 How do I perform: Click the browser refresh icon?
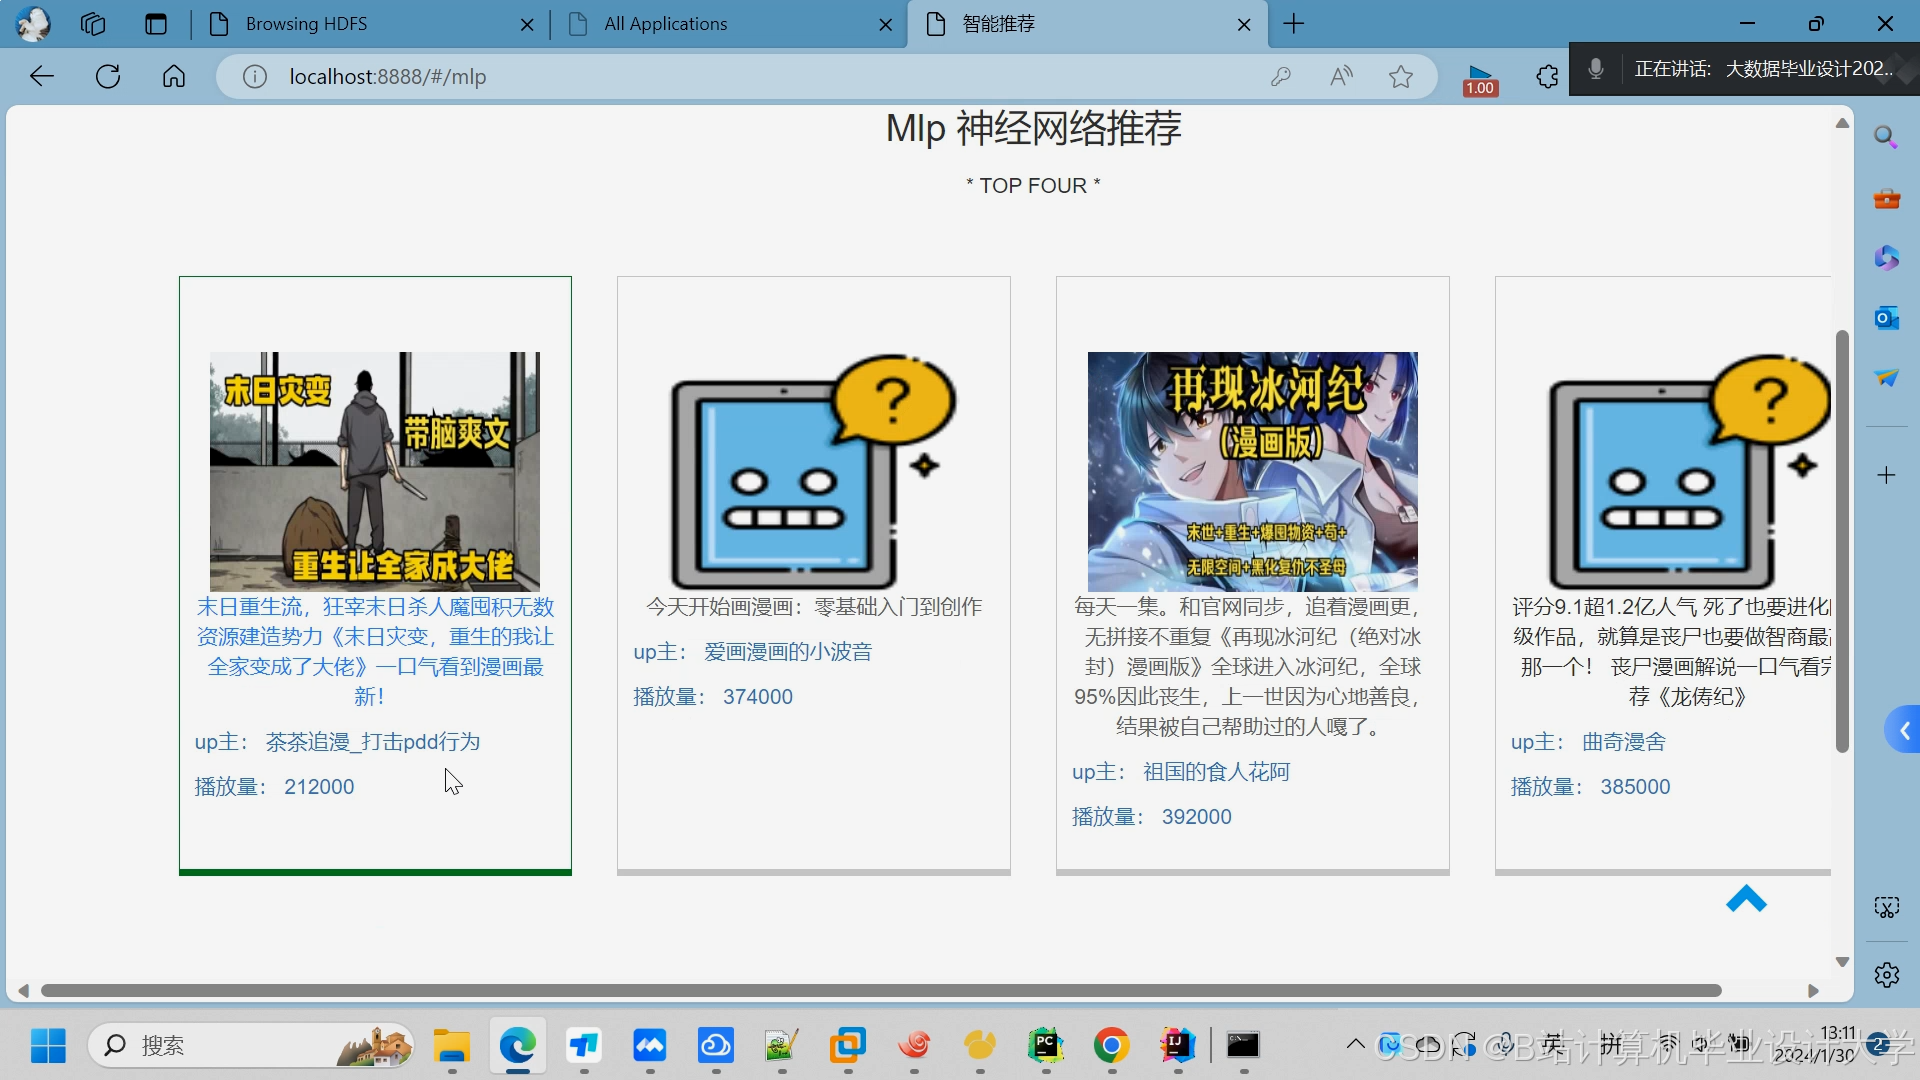[108, 77]
